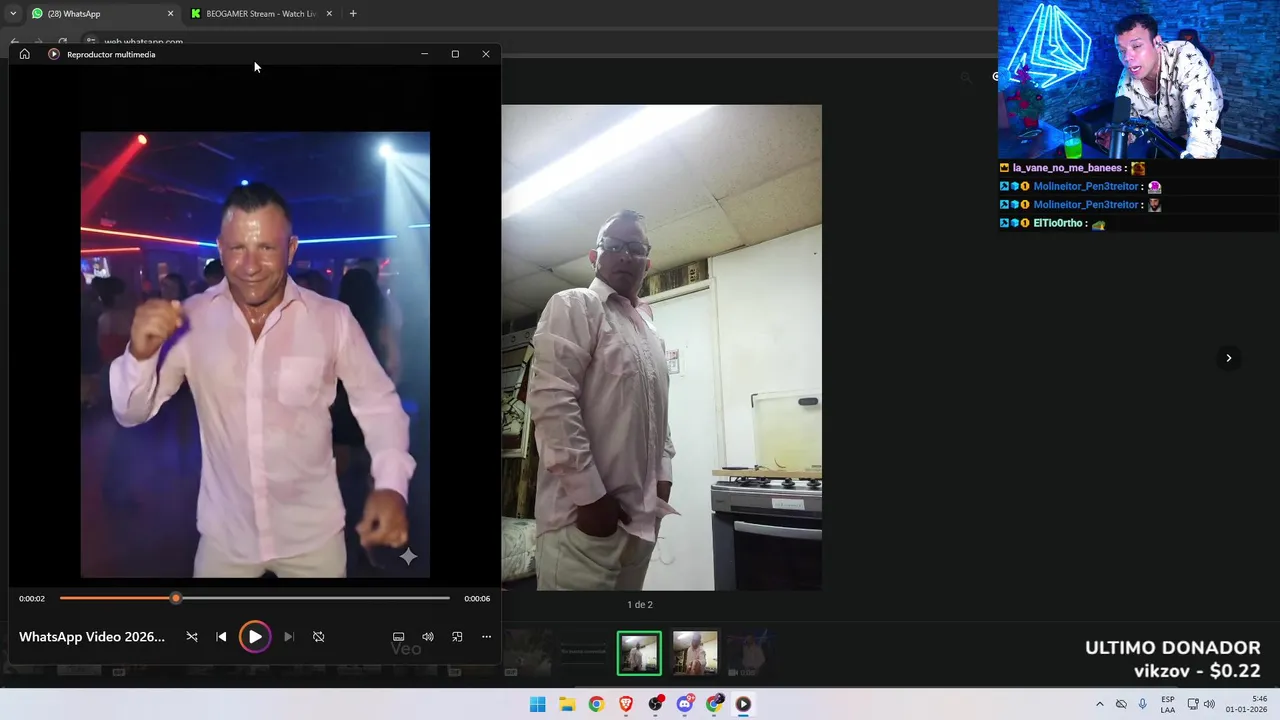Screen dimensions: 1280x720
Task: Click the streamer webcam overlay
Action: (x=1139, y=79)
